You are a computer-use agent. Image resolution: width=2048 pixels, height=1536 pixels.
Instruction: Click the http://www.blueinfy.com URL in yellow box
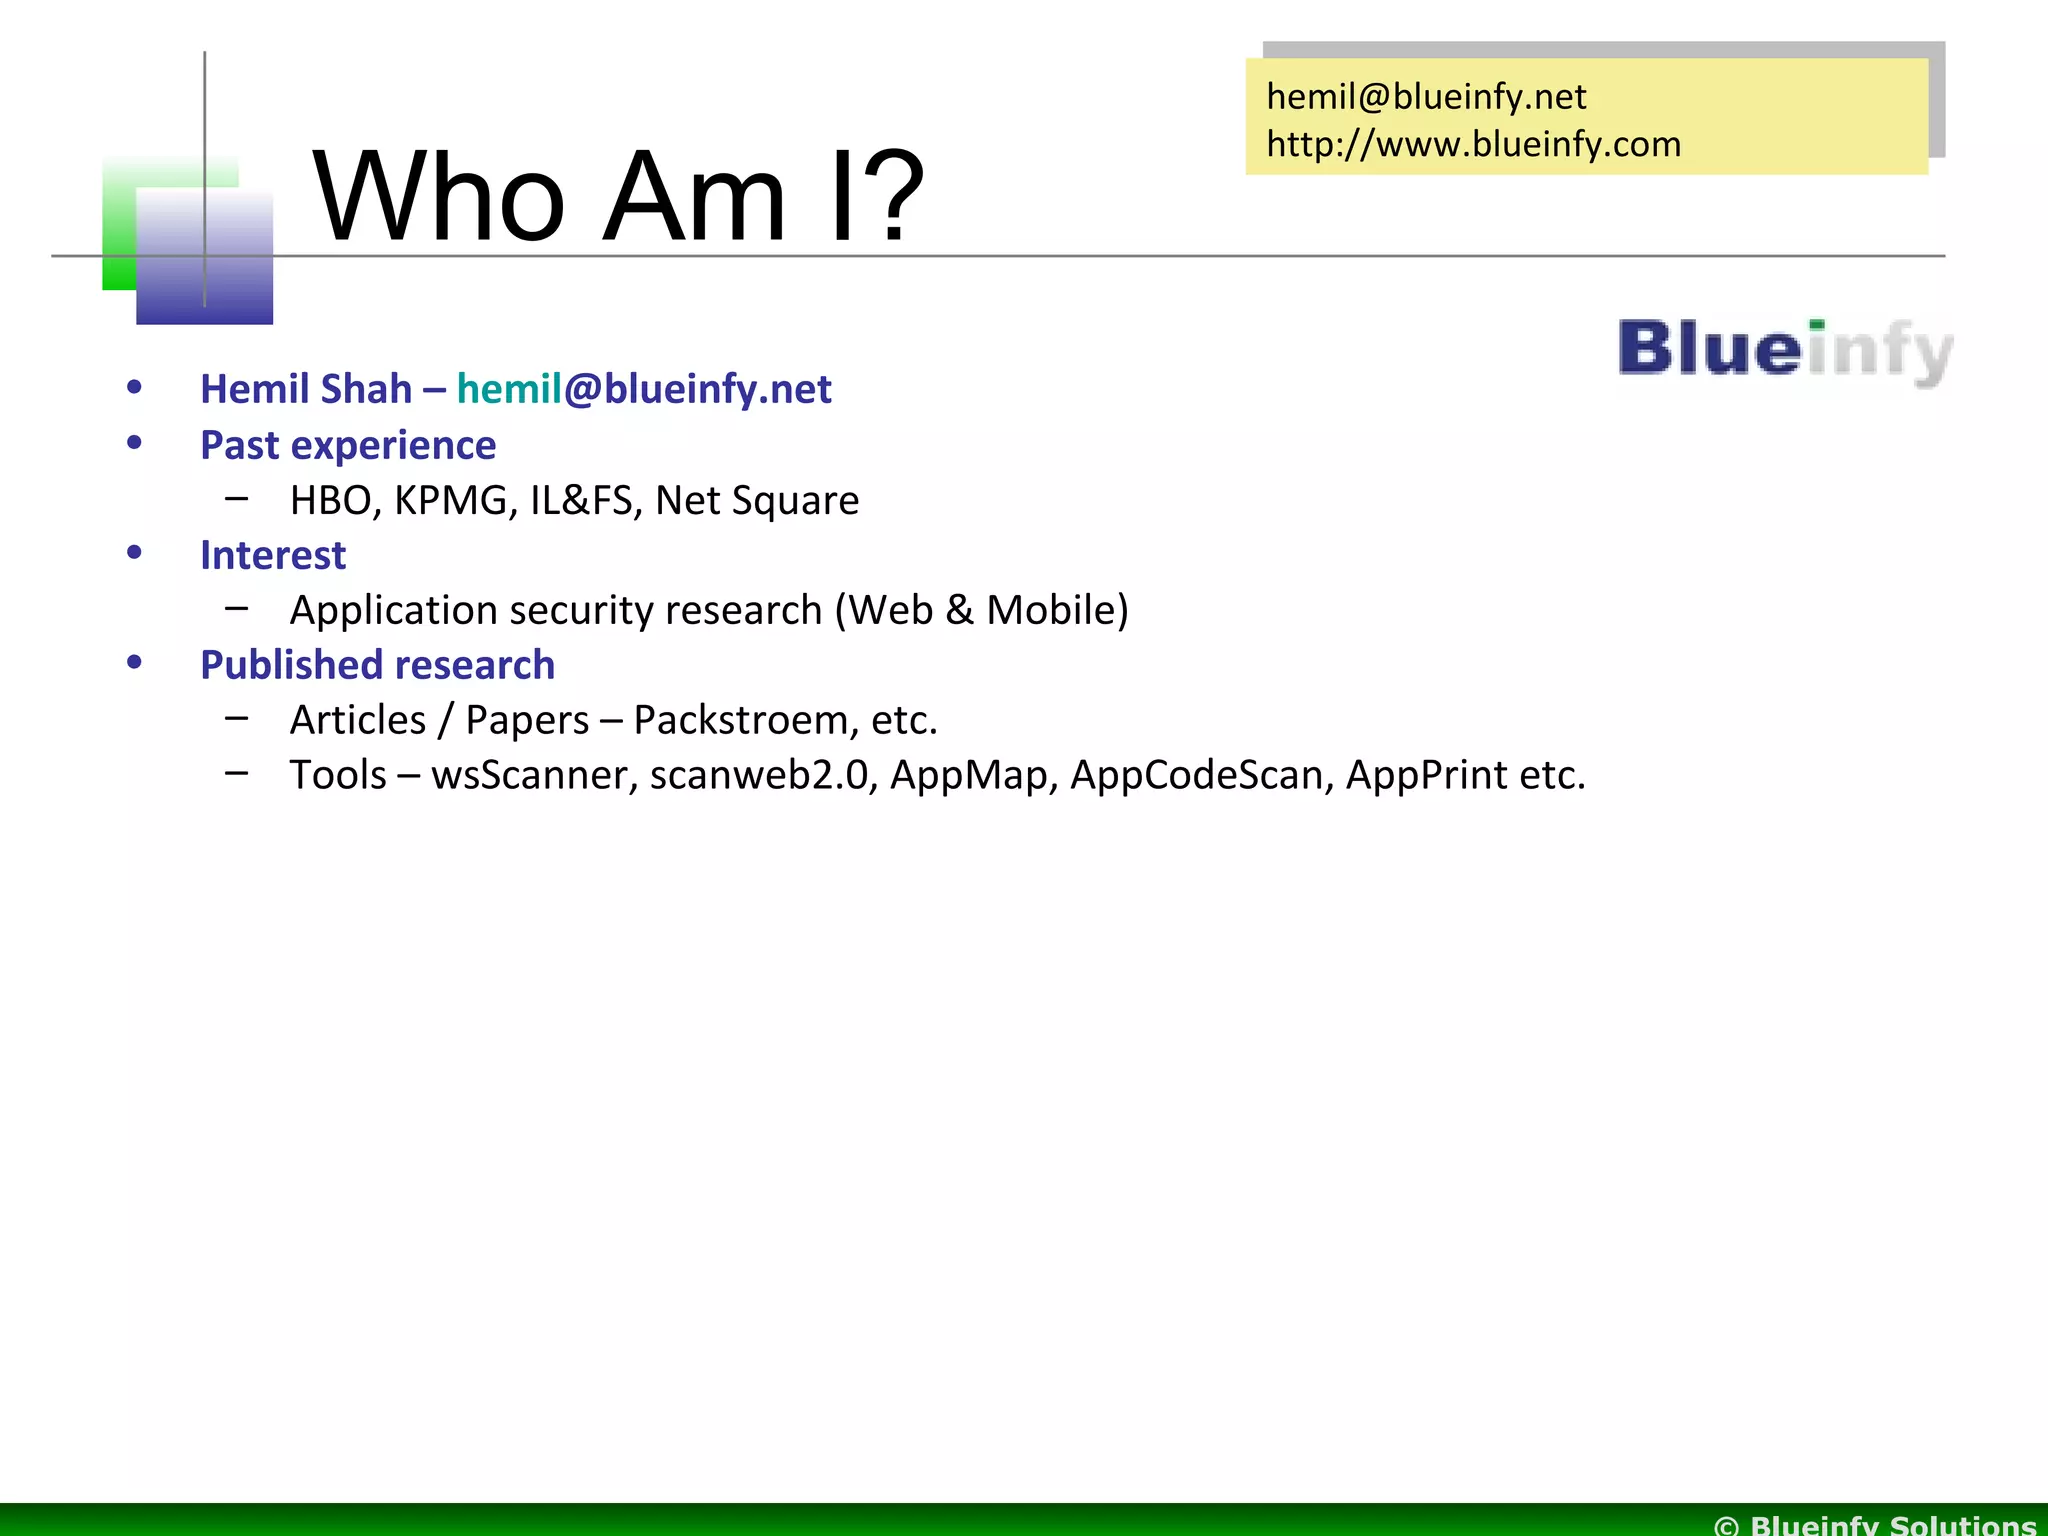[x=1473, y=144]
